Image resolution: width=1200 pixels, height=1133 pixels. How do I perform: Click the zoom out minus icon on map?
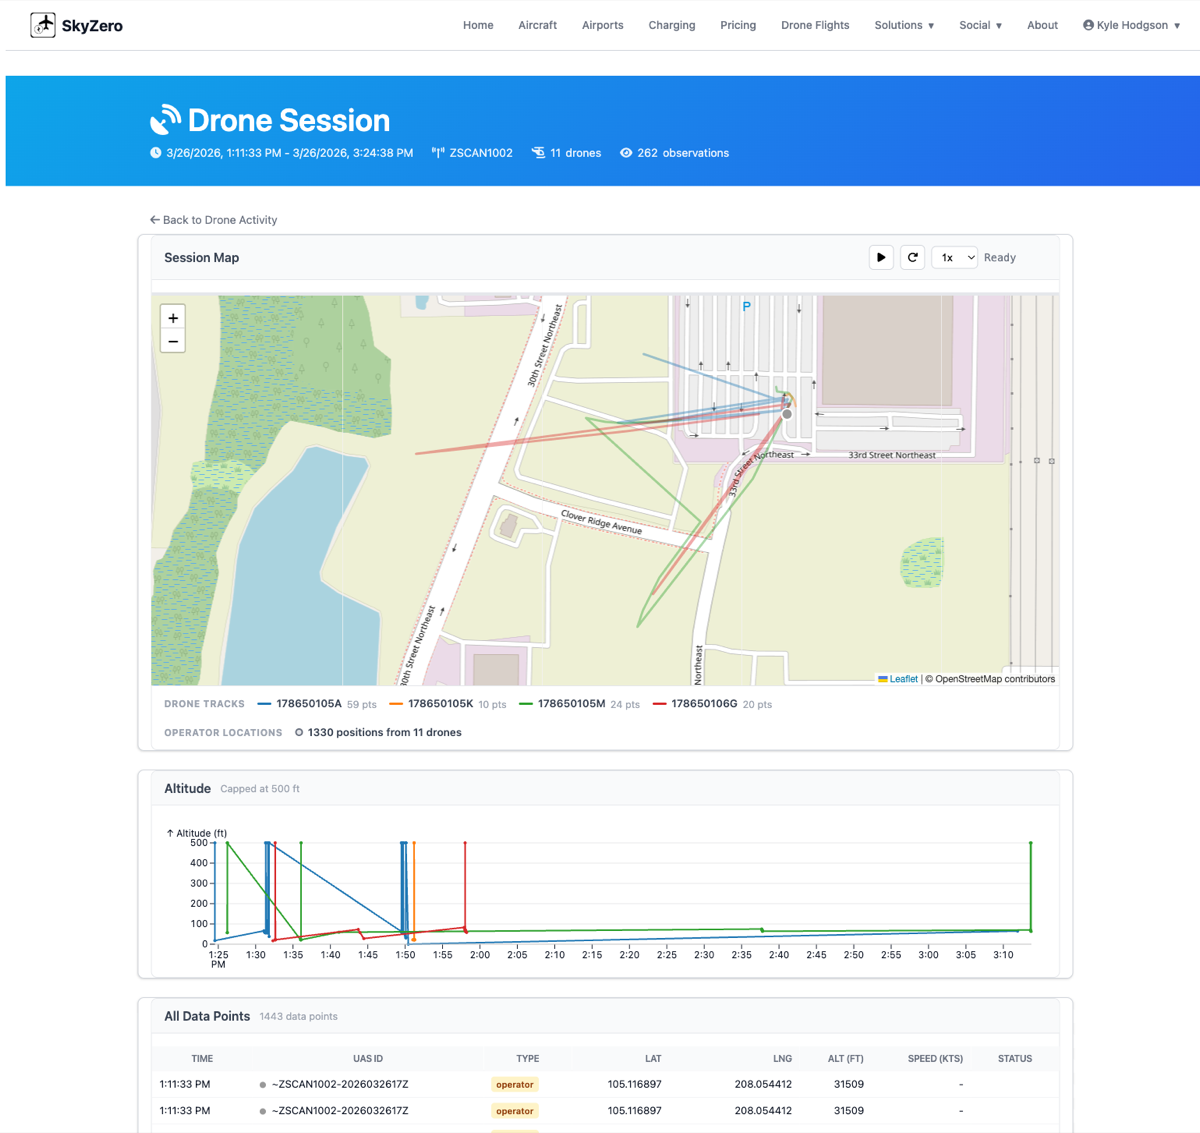tap(172, 341)
